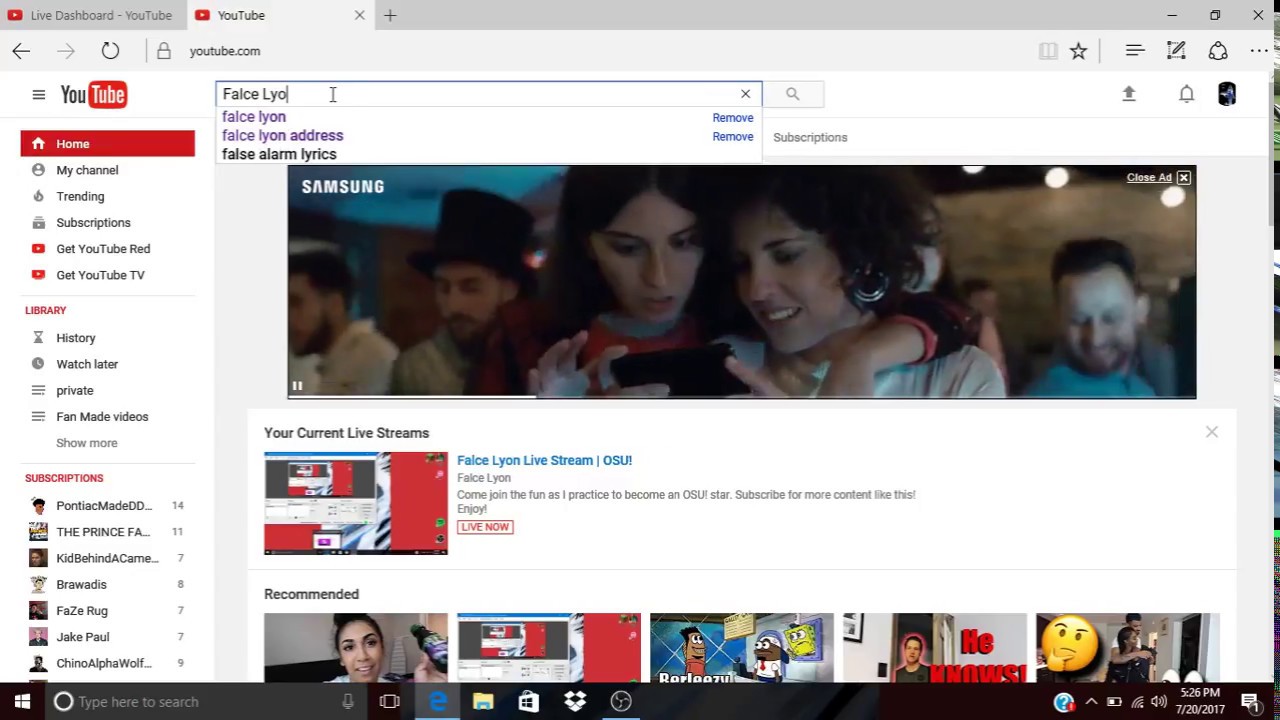
Task: Open 'He KNOWS!' recommended video thumbnail
Action: coord(935,648)
